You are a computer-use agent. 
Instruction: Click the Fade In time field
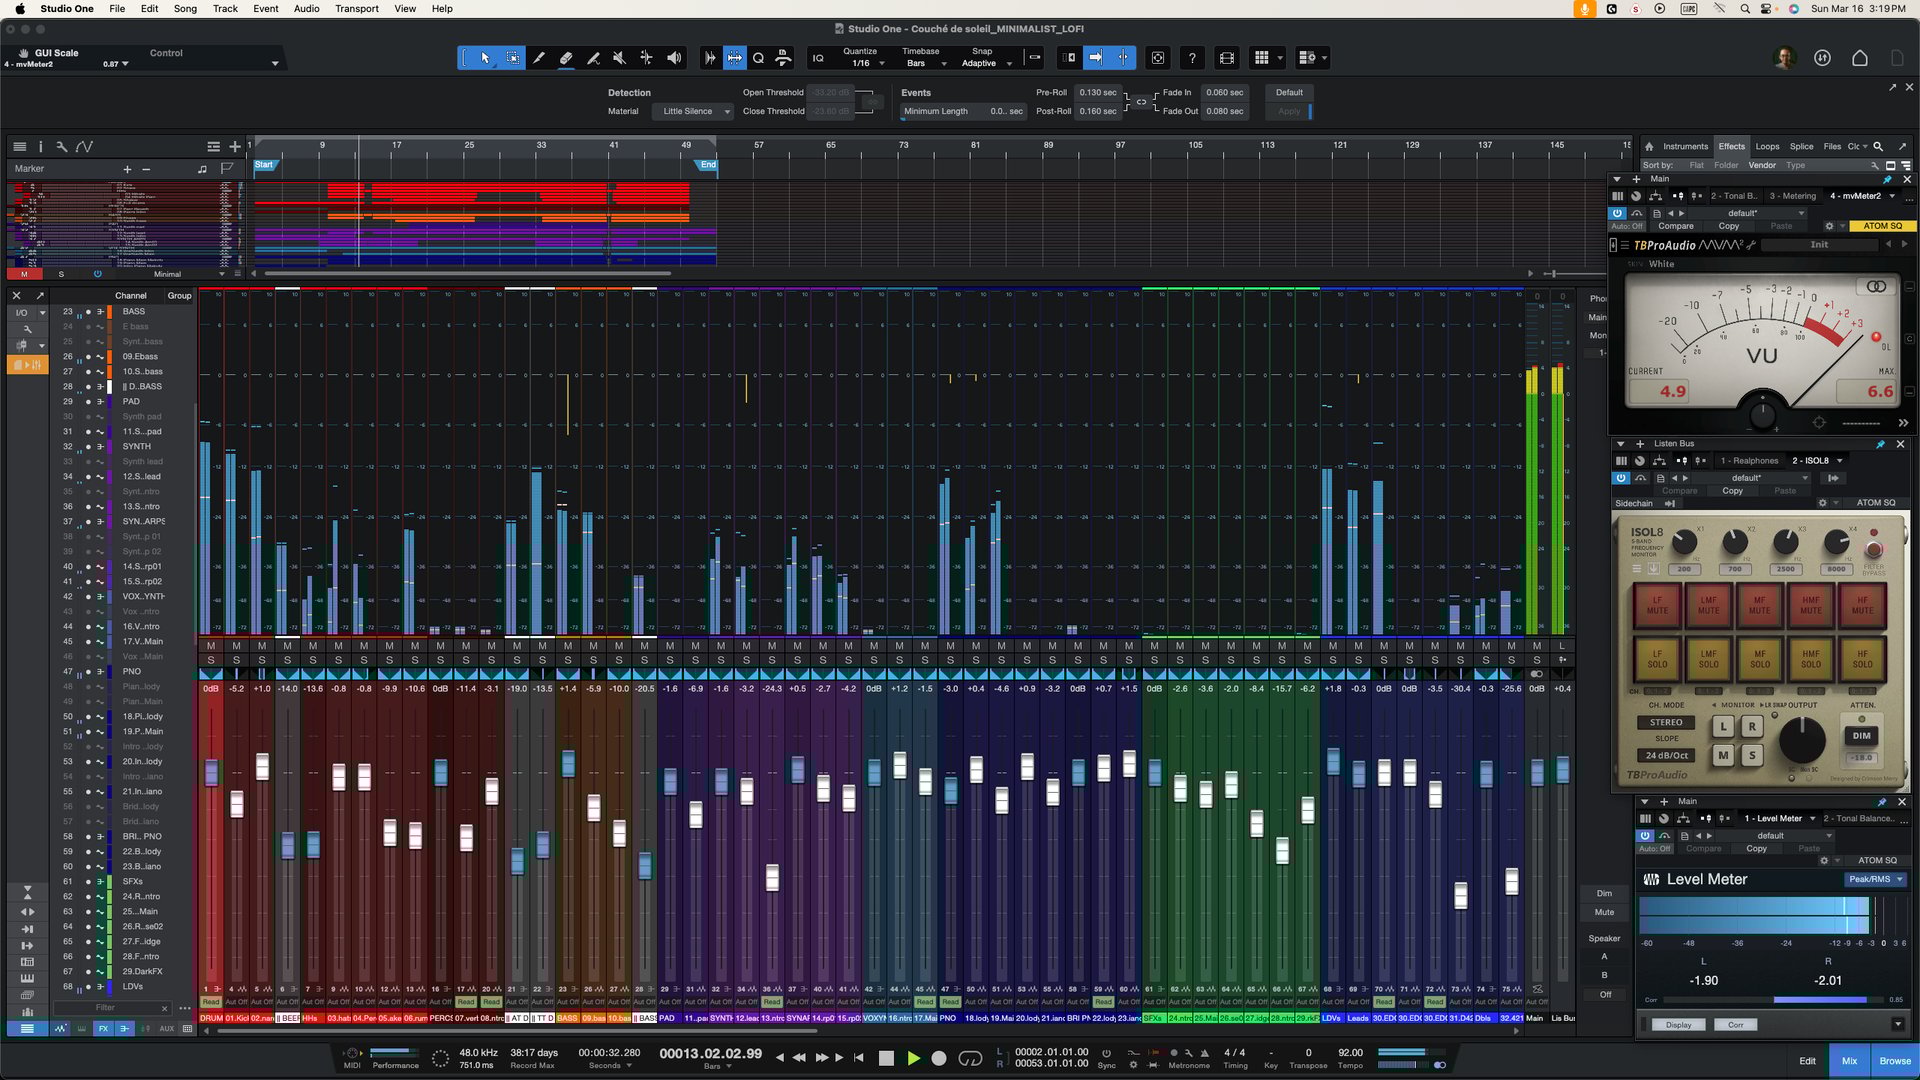pyautogui.click(x=1224, y=92)
